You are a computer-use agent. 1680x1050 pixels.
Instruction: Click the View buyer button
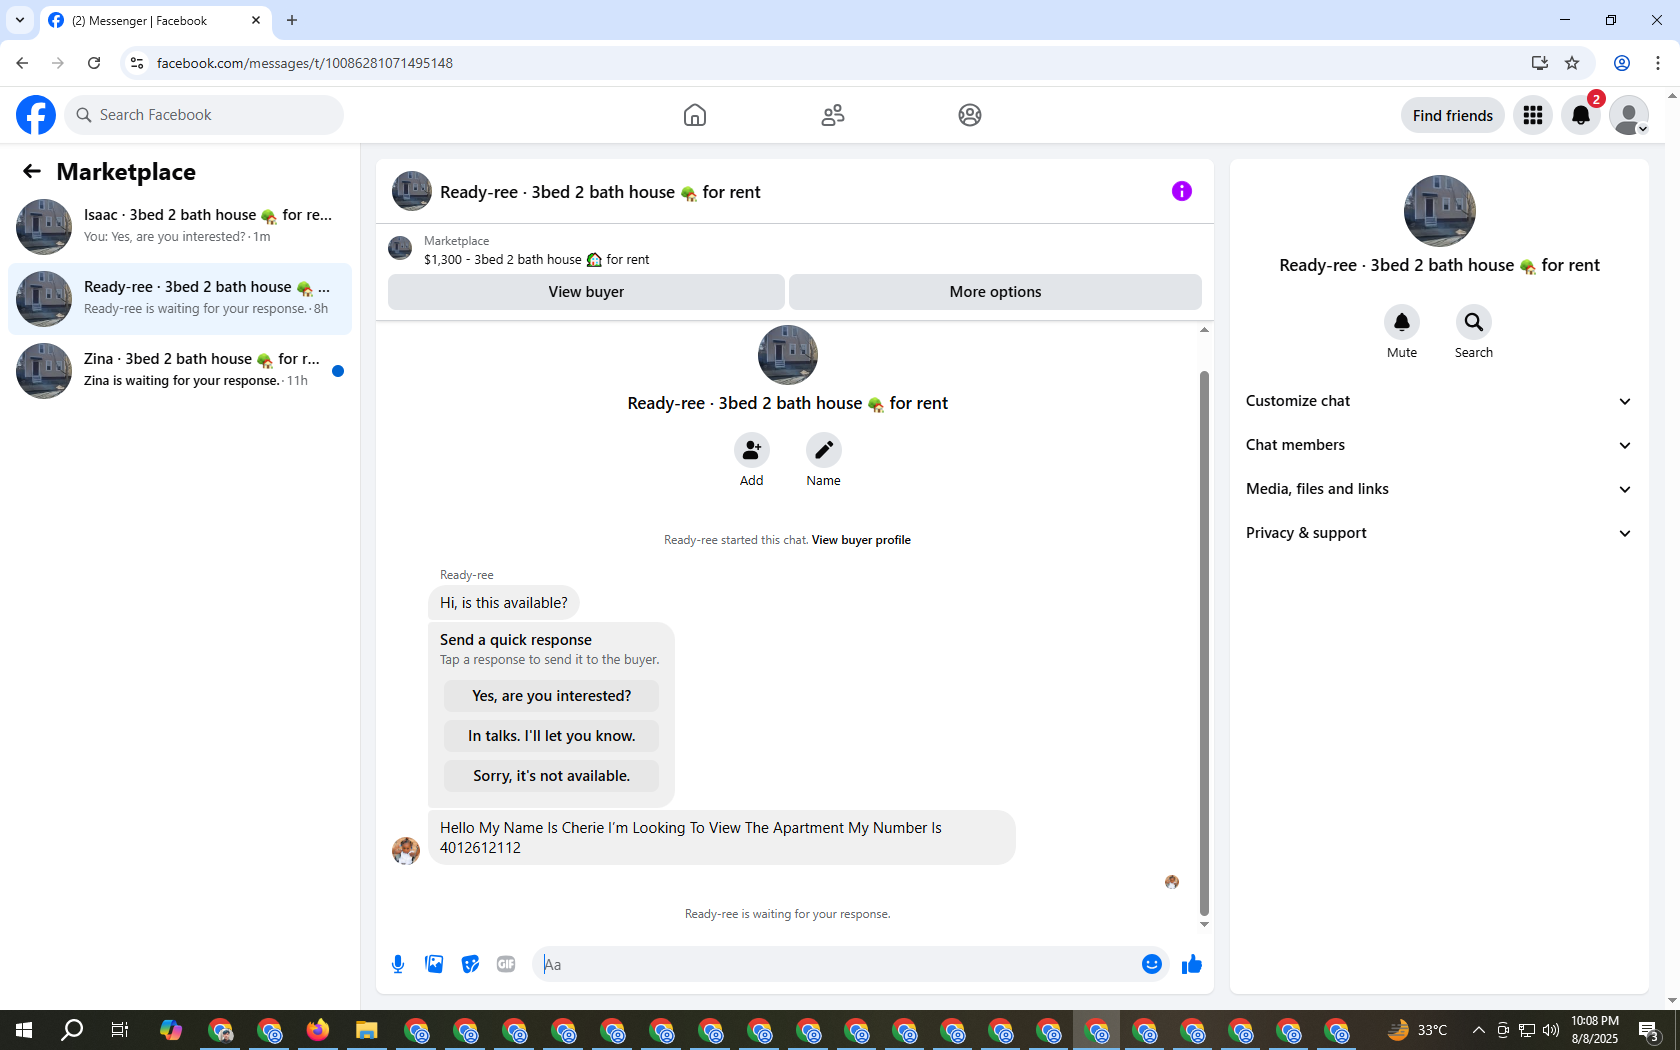click(x=586, y=292)
